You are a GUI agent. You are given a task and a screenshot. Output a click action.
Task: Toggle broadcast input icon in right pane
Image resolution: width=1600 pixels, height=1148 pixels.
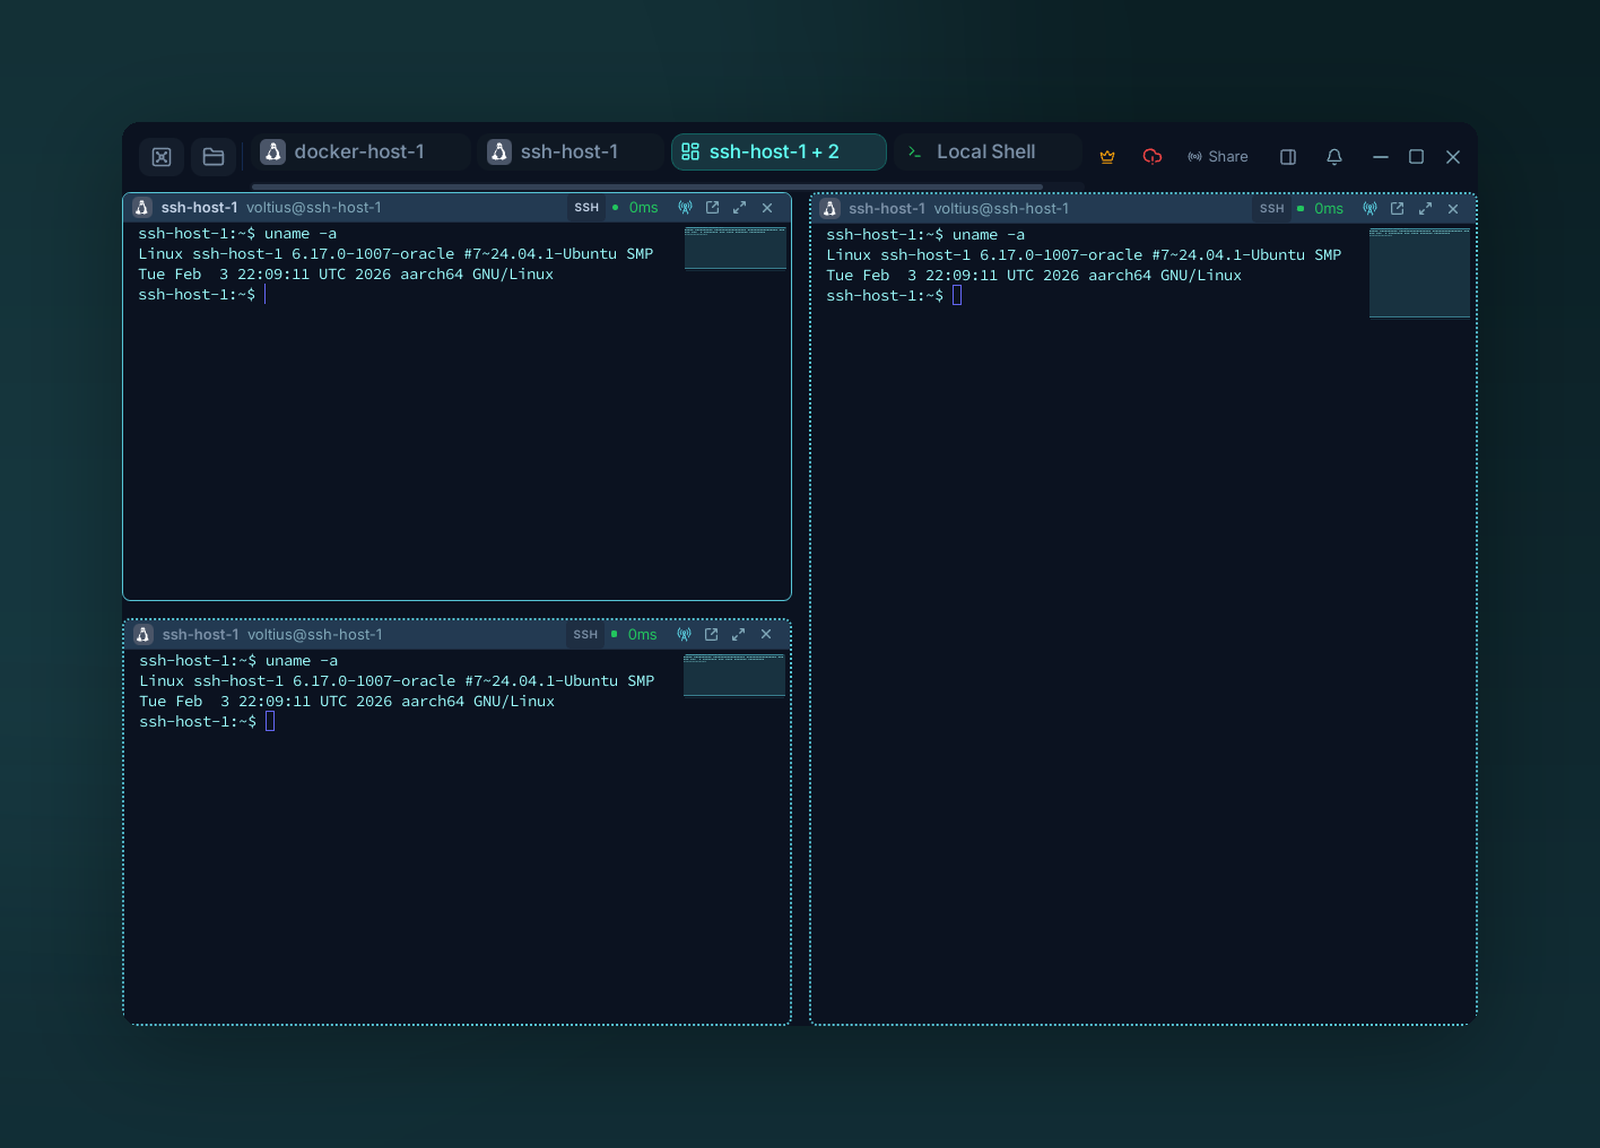(1370, 209)
